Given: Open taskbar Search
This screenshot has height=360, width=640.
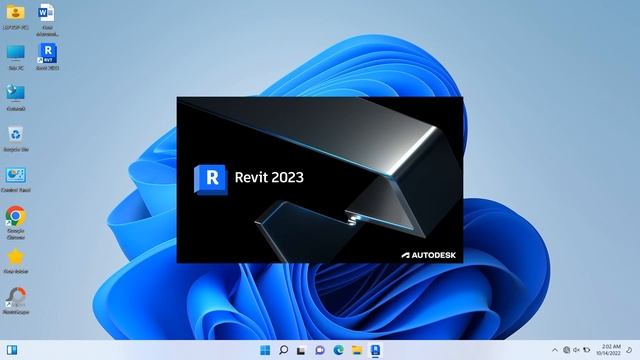Looking at the screenshot, I should point(283,350).
